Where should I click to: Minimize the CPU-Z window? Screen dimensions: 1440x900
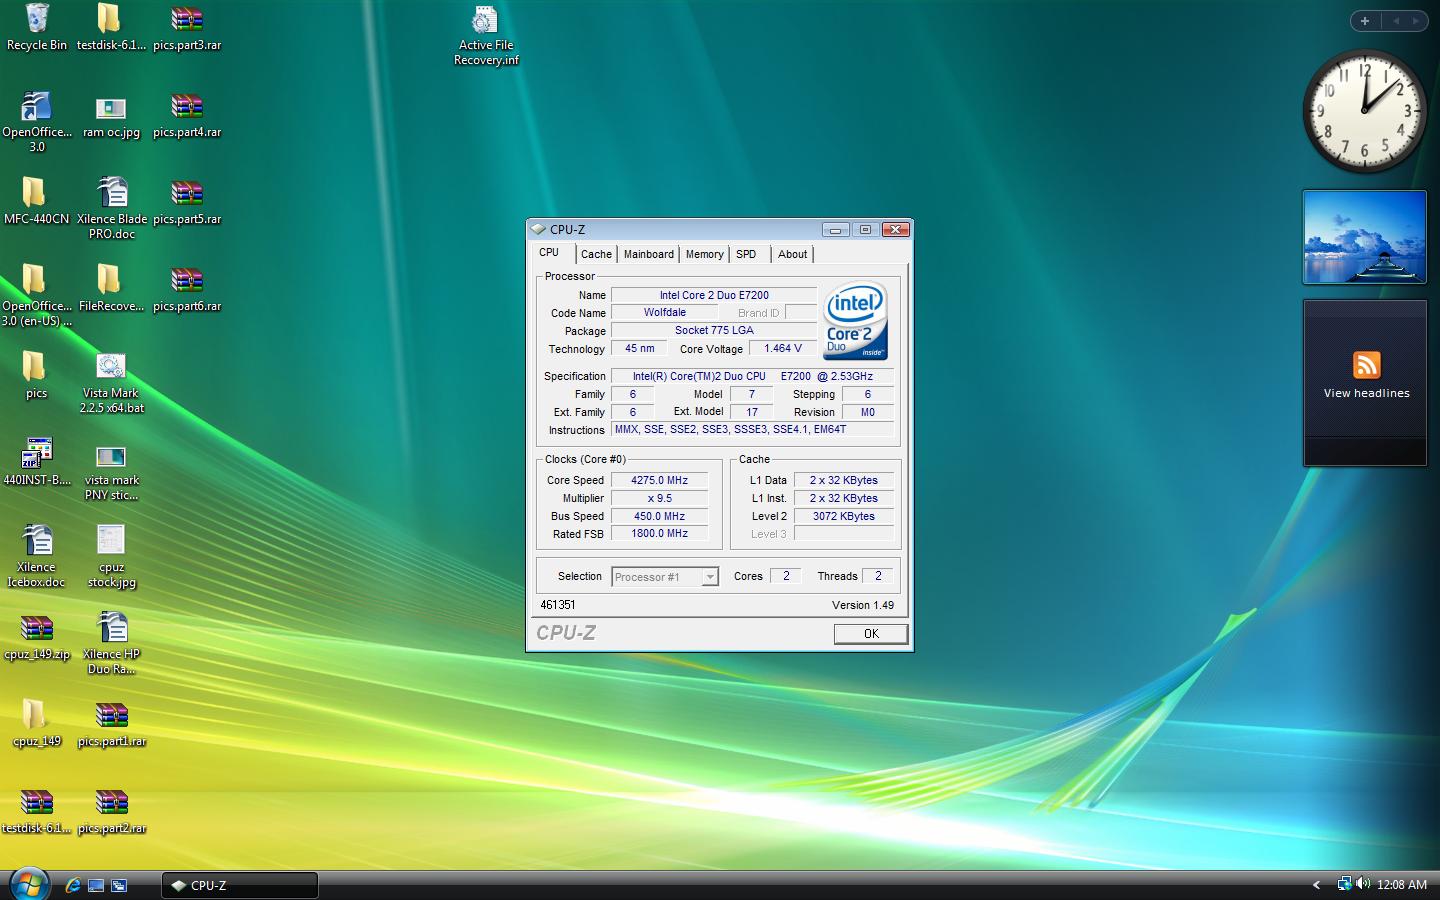pyautogui.click(x=835, y=230)
